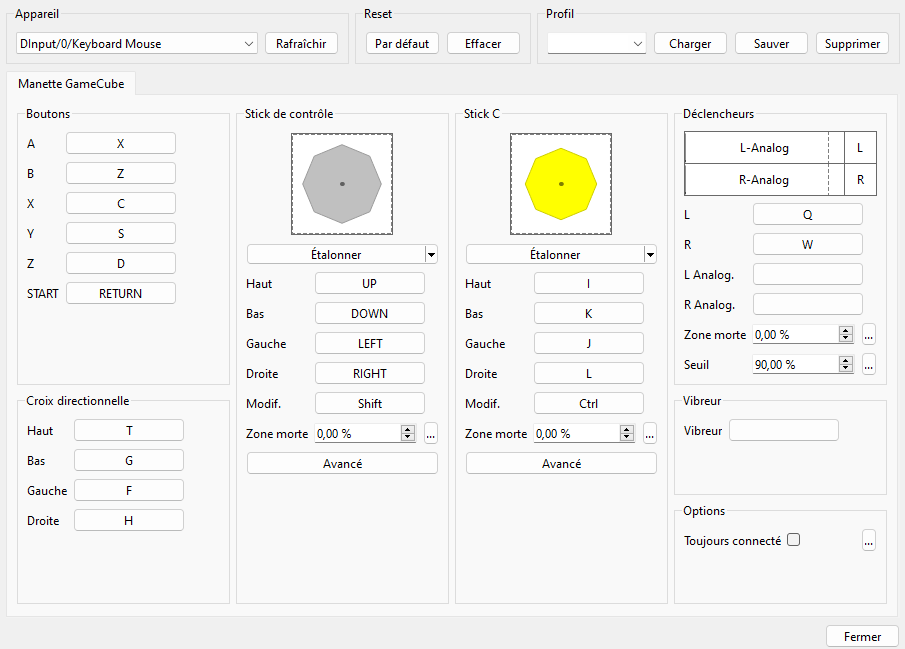Image resolution: width=905 pixels, height=649 pixels.
Task: Rebind Croix directionnelle Gauche mapped to F
Action: (129, 491)
